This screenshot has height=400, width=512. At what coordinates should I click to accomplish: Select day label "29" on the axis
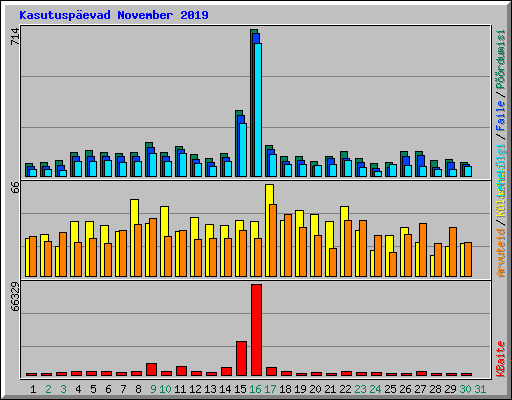450,389
